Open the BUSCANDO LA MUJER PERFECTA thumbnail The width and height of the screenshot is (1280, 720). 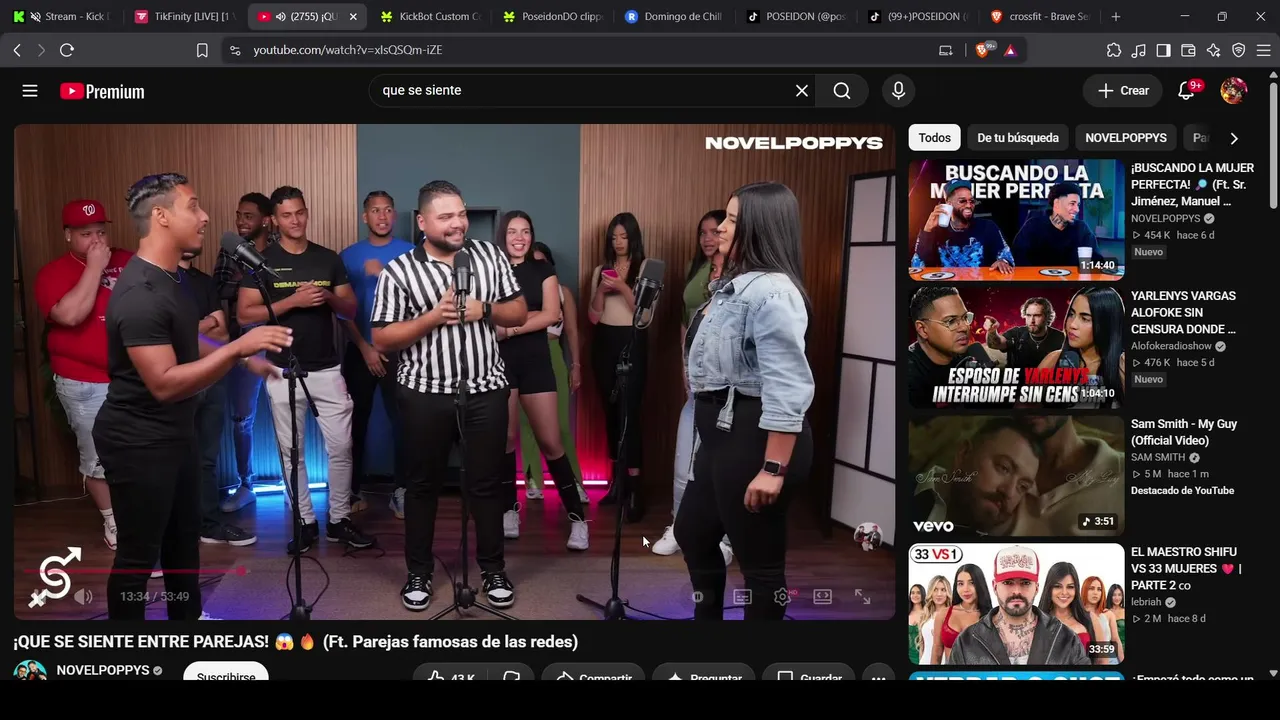coord(1016,220)
